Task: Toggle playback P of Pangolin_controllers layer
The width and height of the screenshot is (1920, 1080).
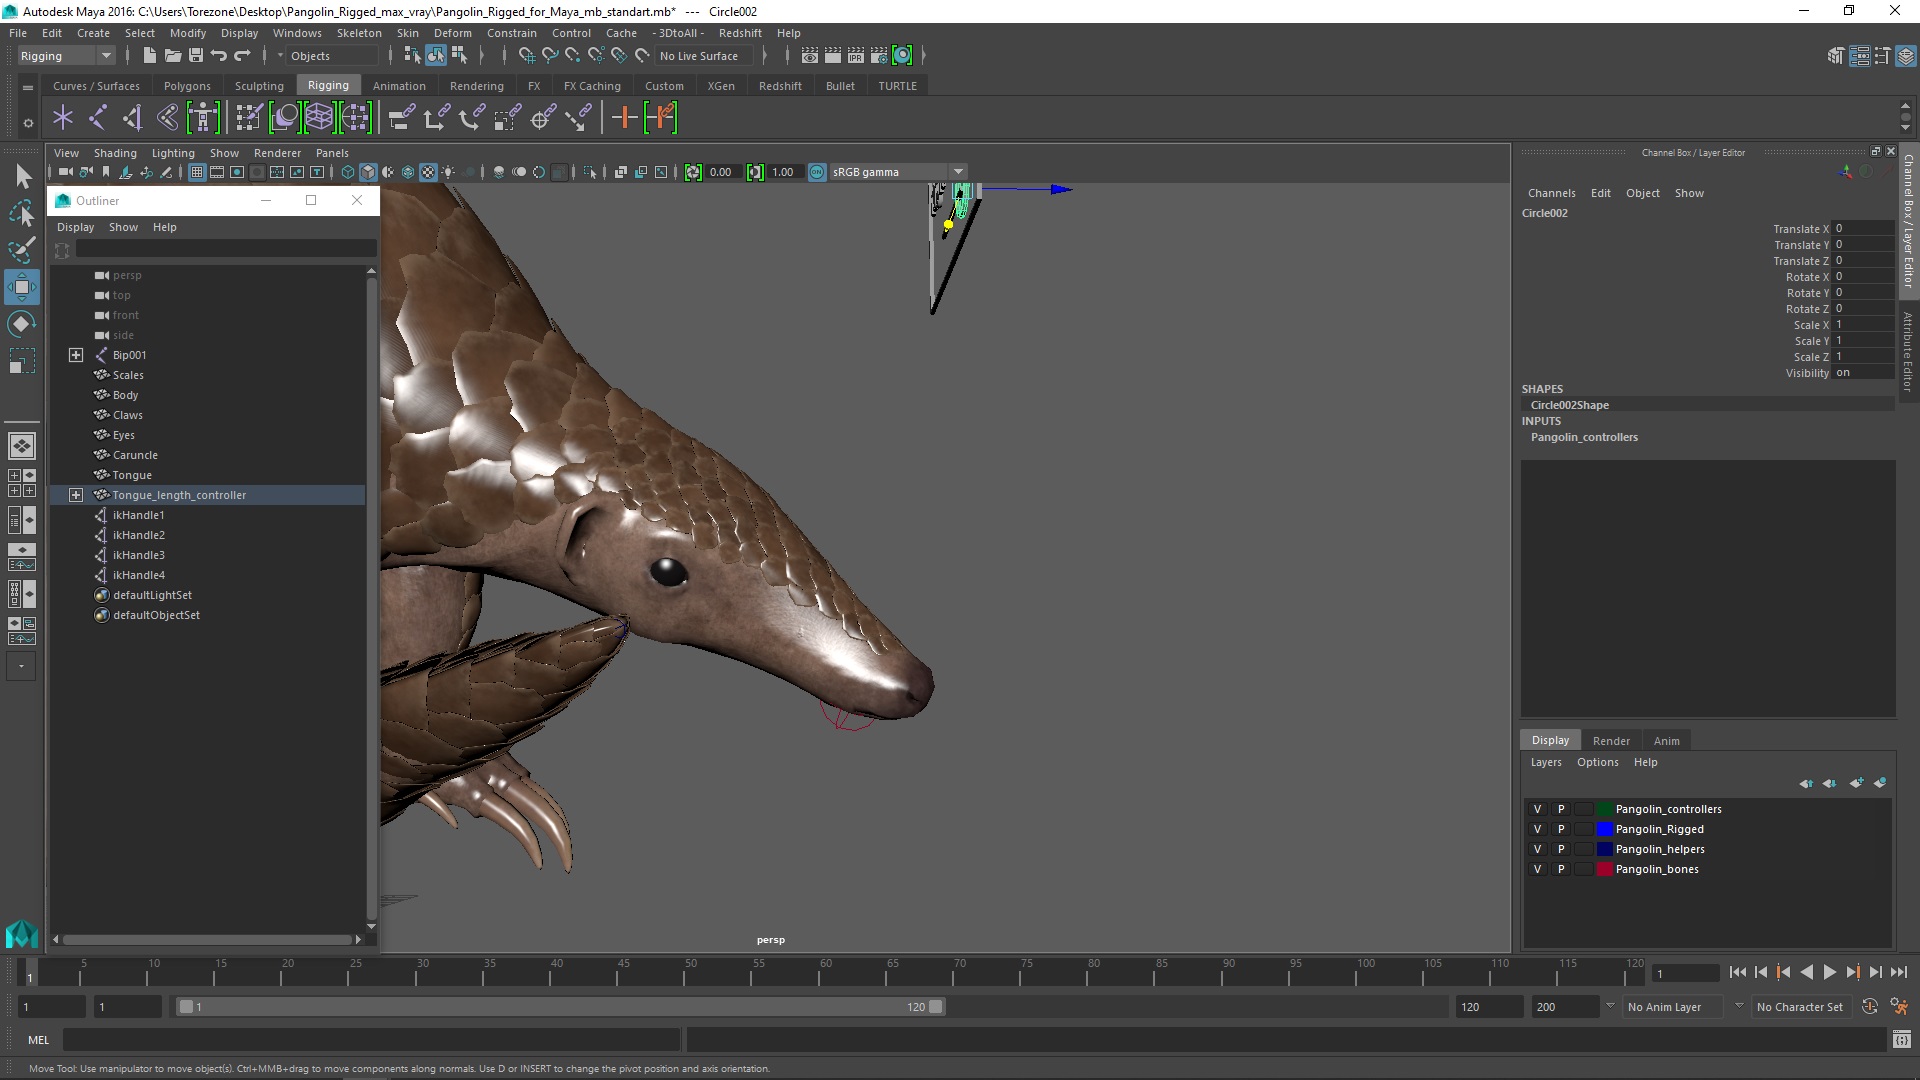Action: click(x=1560, y=809)
